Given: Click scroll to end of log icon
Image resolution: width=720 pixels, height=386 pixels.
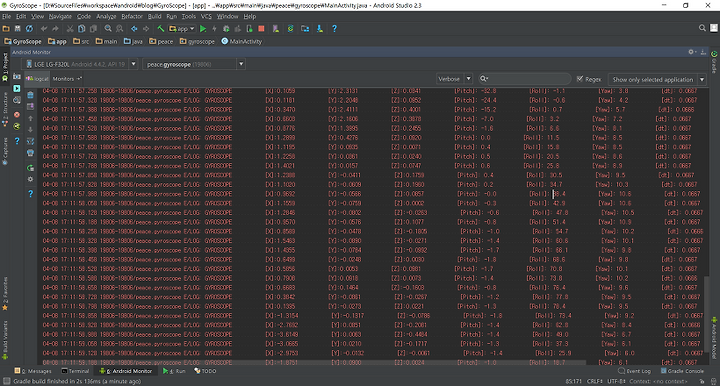Looking at the screenshot, I should coord(30,106).
